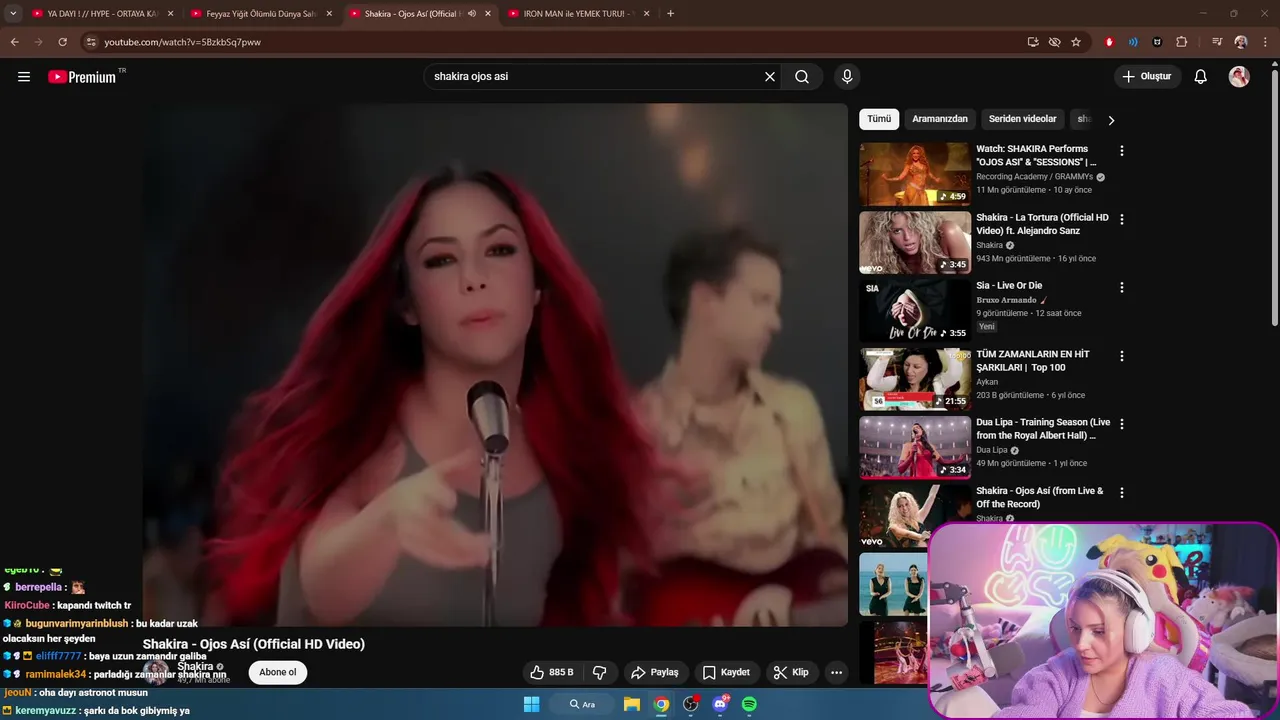Open Chrome media controls icon

[x=1216, y=42]
